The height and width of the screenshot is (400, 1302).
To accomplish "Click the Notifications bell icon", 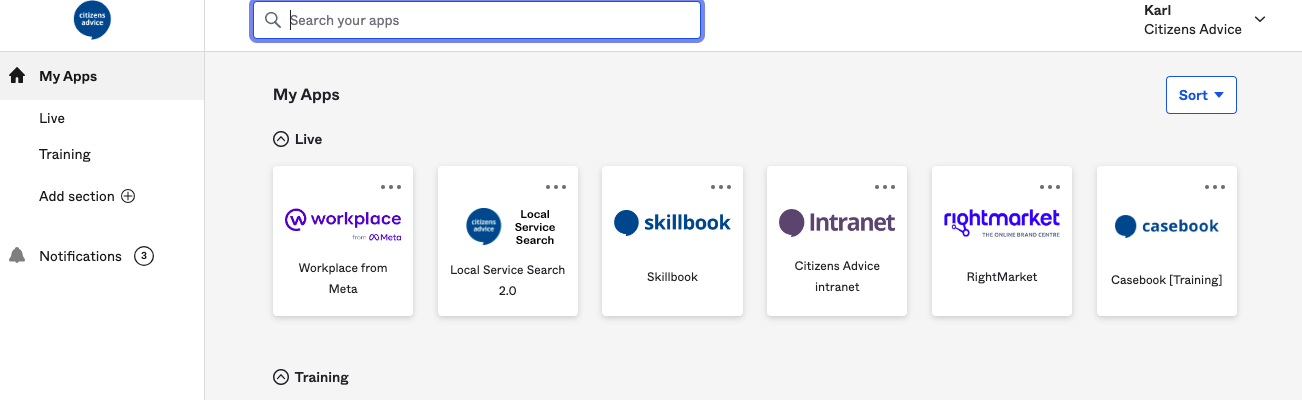I will (x=17, y=256).
